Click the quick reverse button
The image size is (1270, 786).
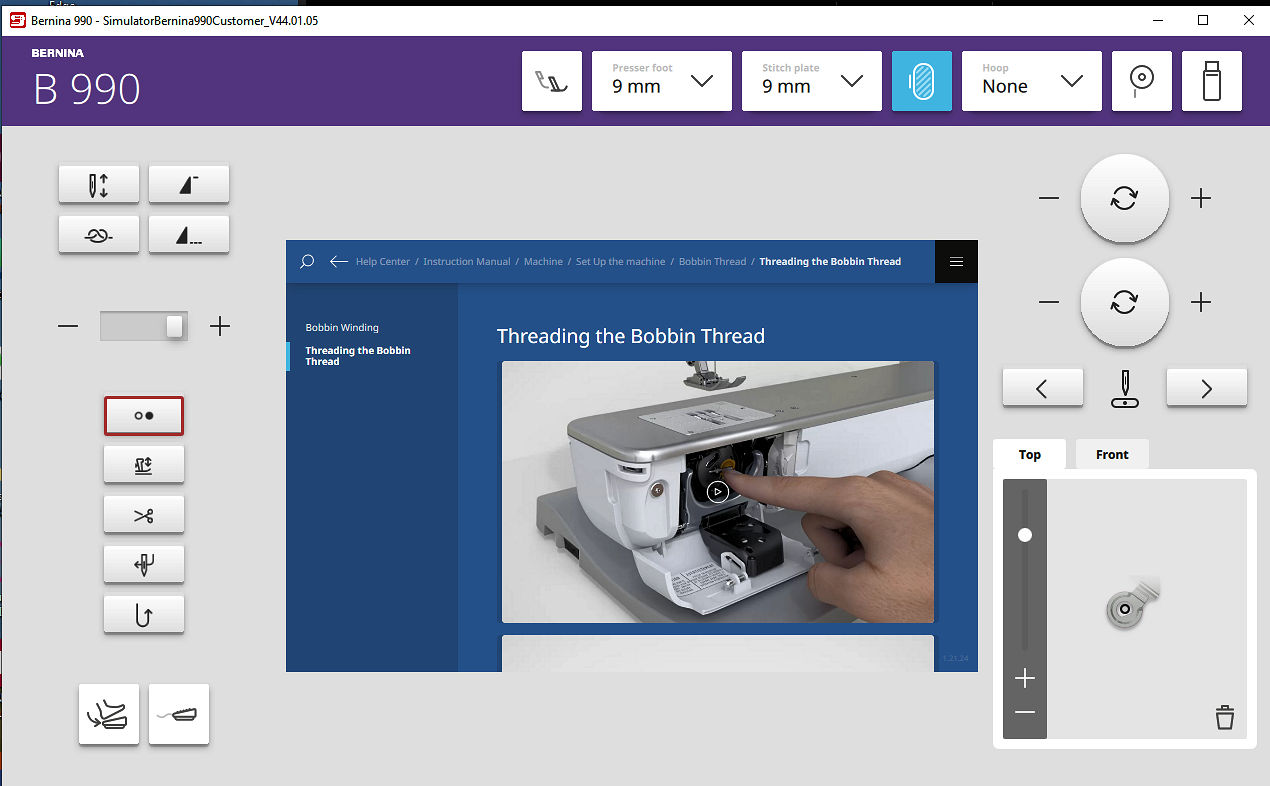pyautogui.click(x=144, y=614)
